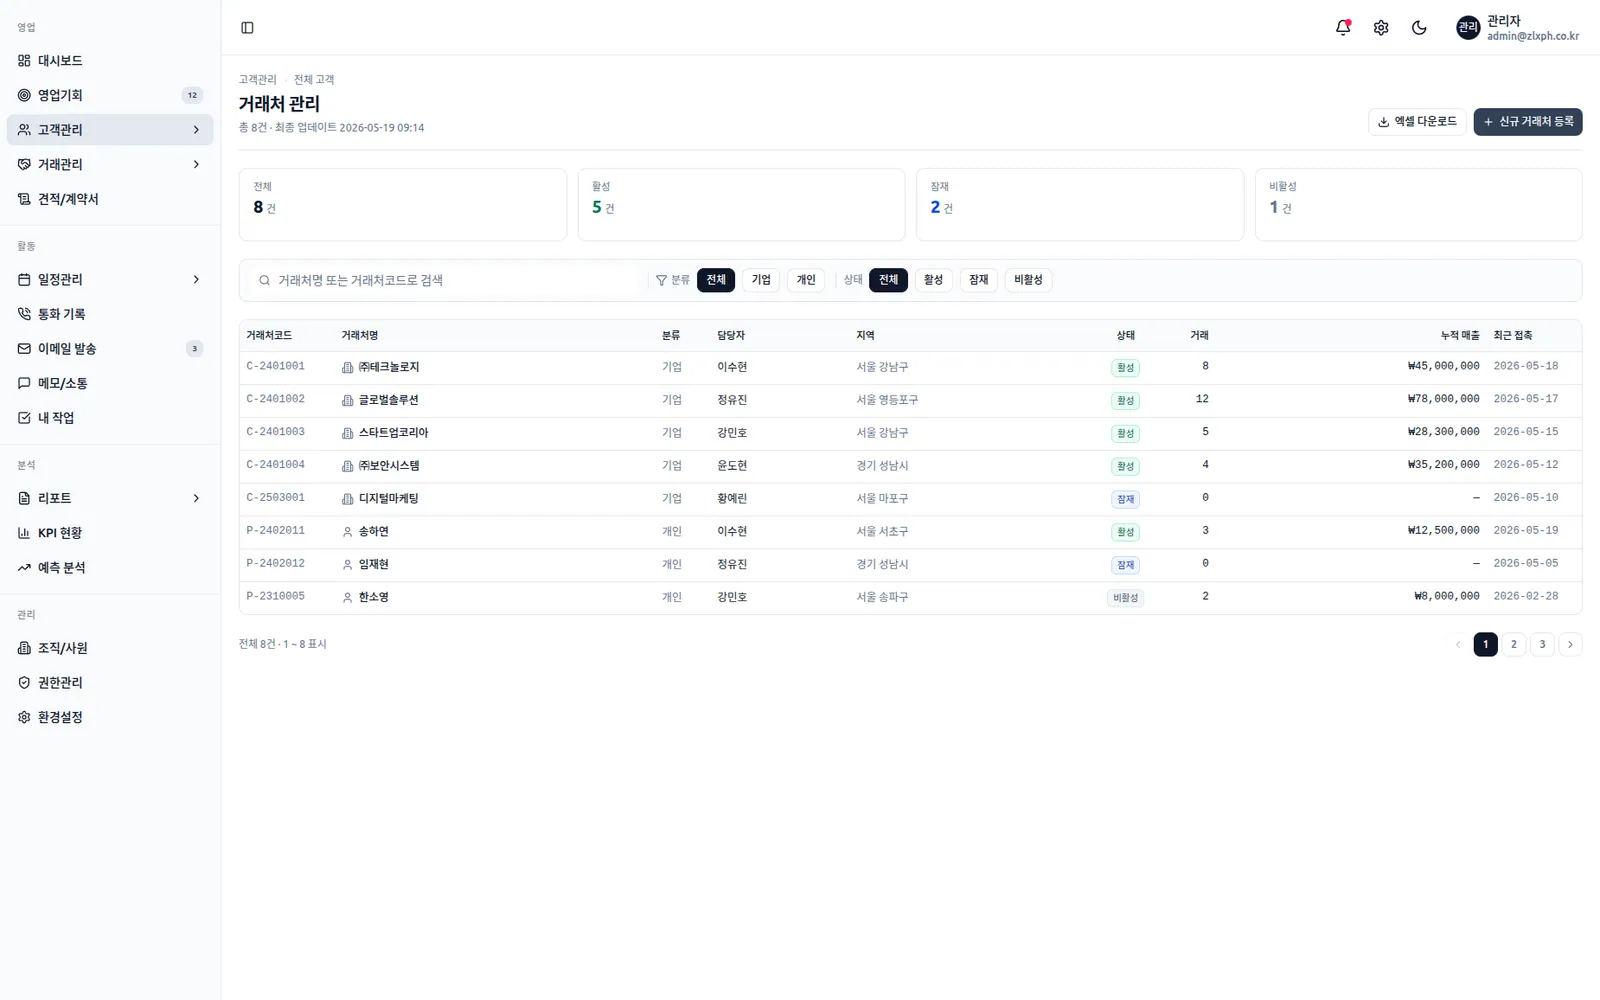Filter status by 활성
1600x1000 pixels.
point(933,280)
